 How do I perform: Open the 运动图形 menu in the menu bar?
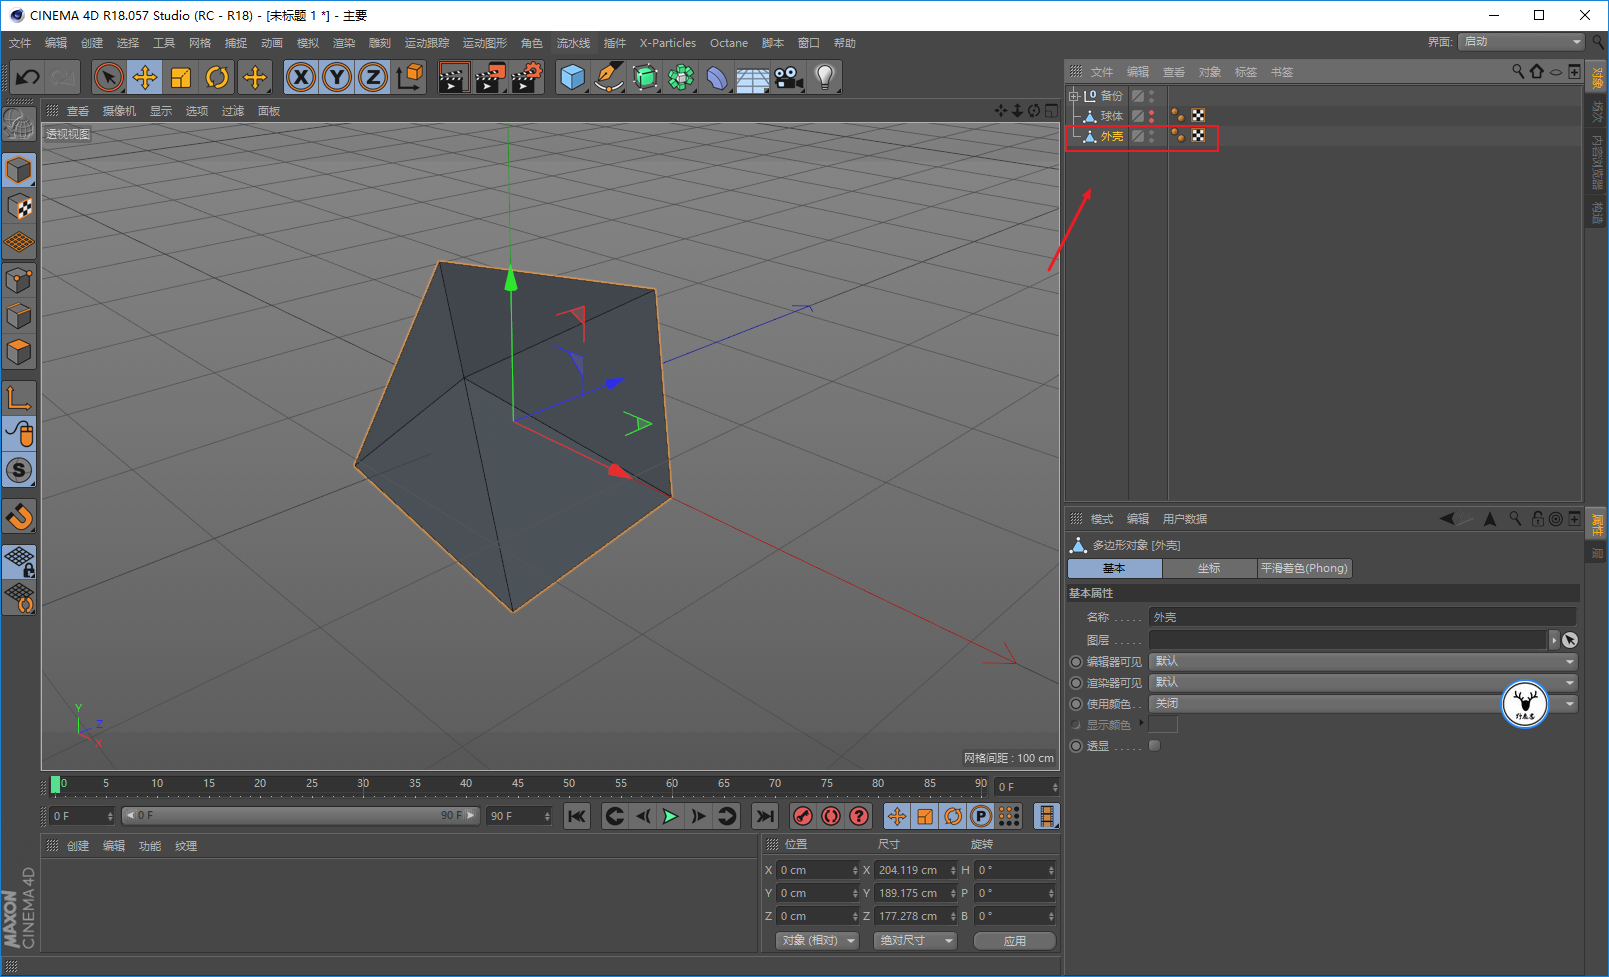click(x=485, y=43)
